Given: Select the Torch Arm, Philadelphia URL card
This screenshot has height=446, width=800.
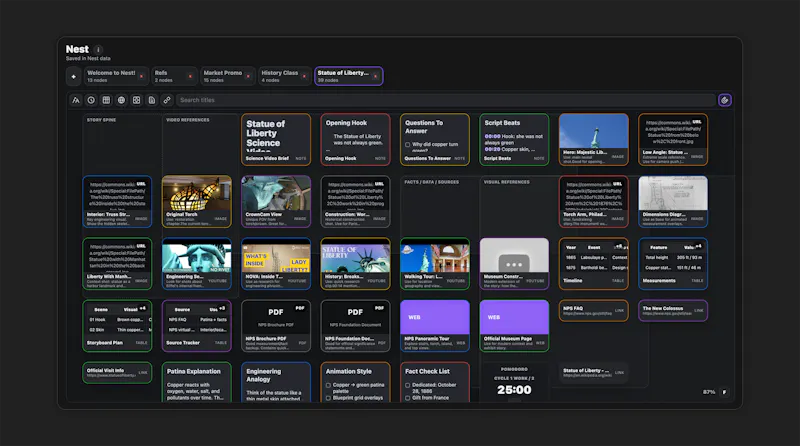Looking at the screenshot, I should pyautogui.click(x=593, y=202).
